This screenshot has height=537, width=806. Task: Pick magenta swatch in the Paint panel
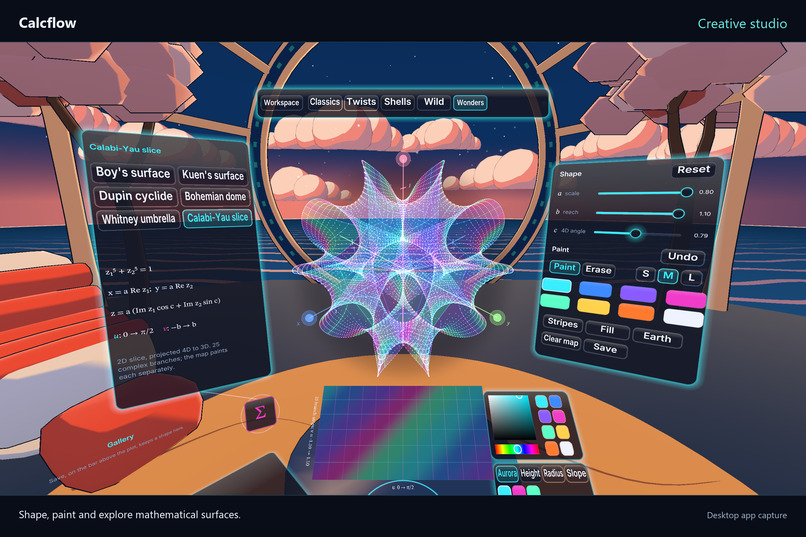[x=685, y=299]
